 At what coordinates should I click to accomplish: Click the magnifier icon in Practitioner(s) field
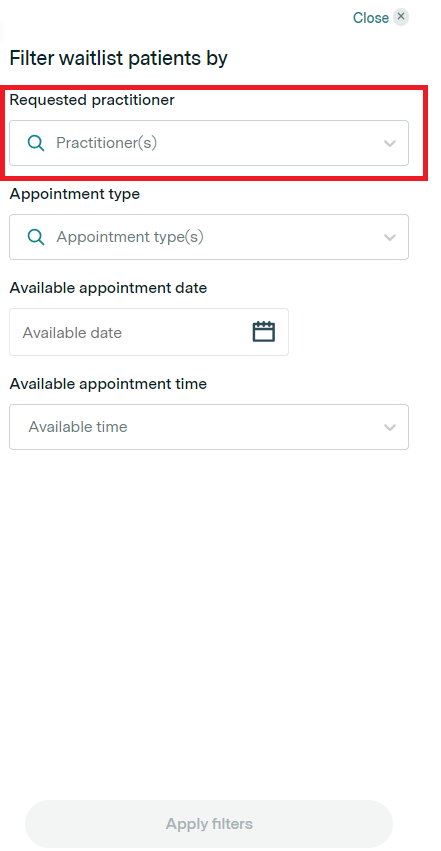point(36,143)
